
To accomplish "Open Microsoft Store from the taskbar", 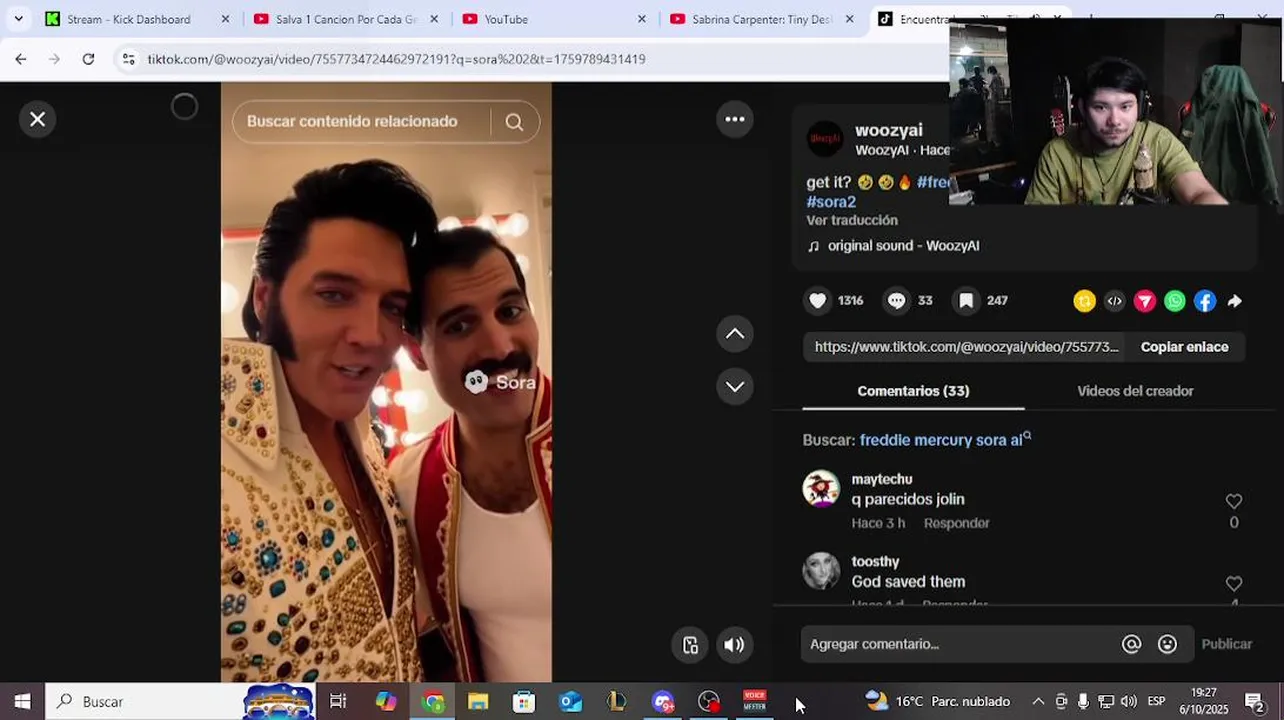I will (x=524, y=702).
